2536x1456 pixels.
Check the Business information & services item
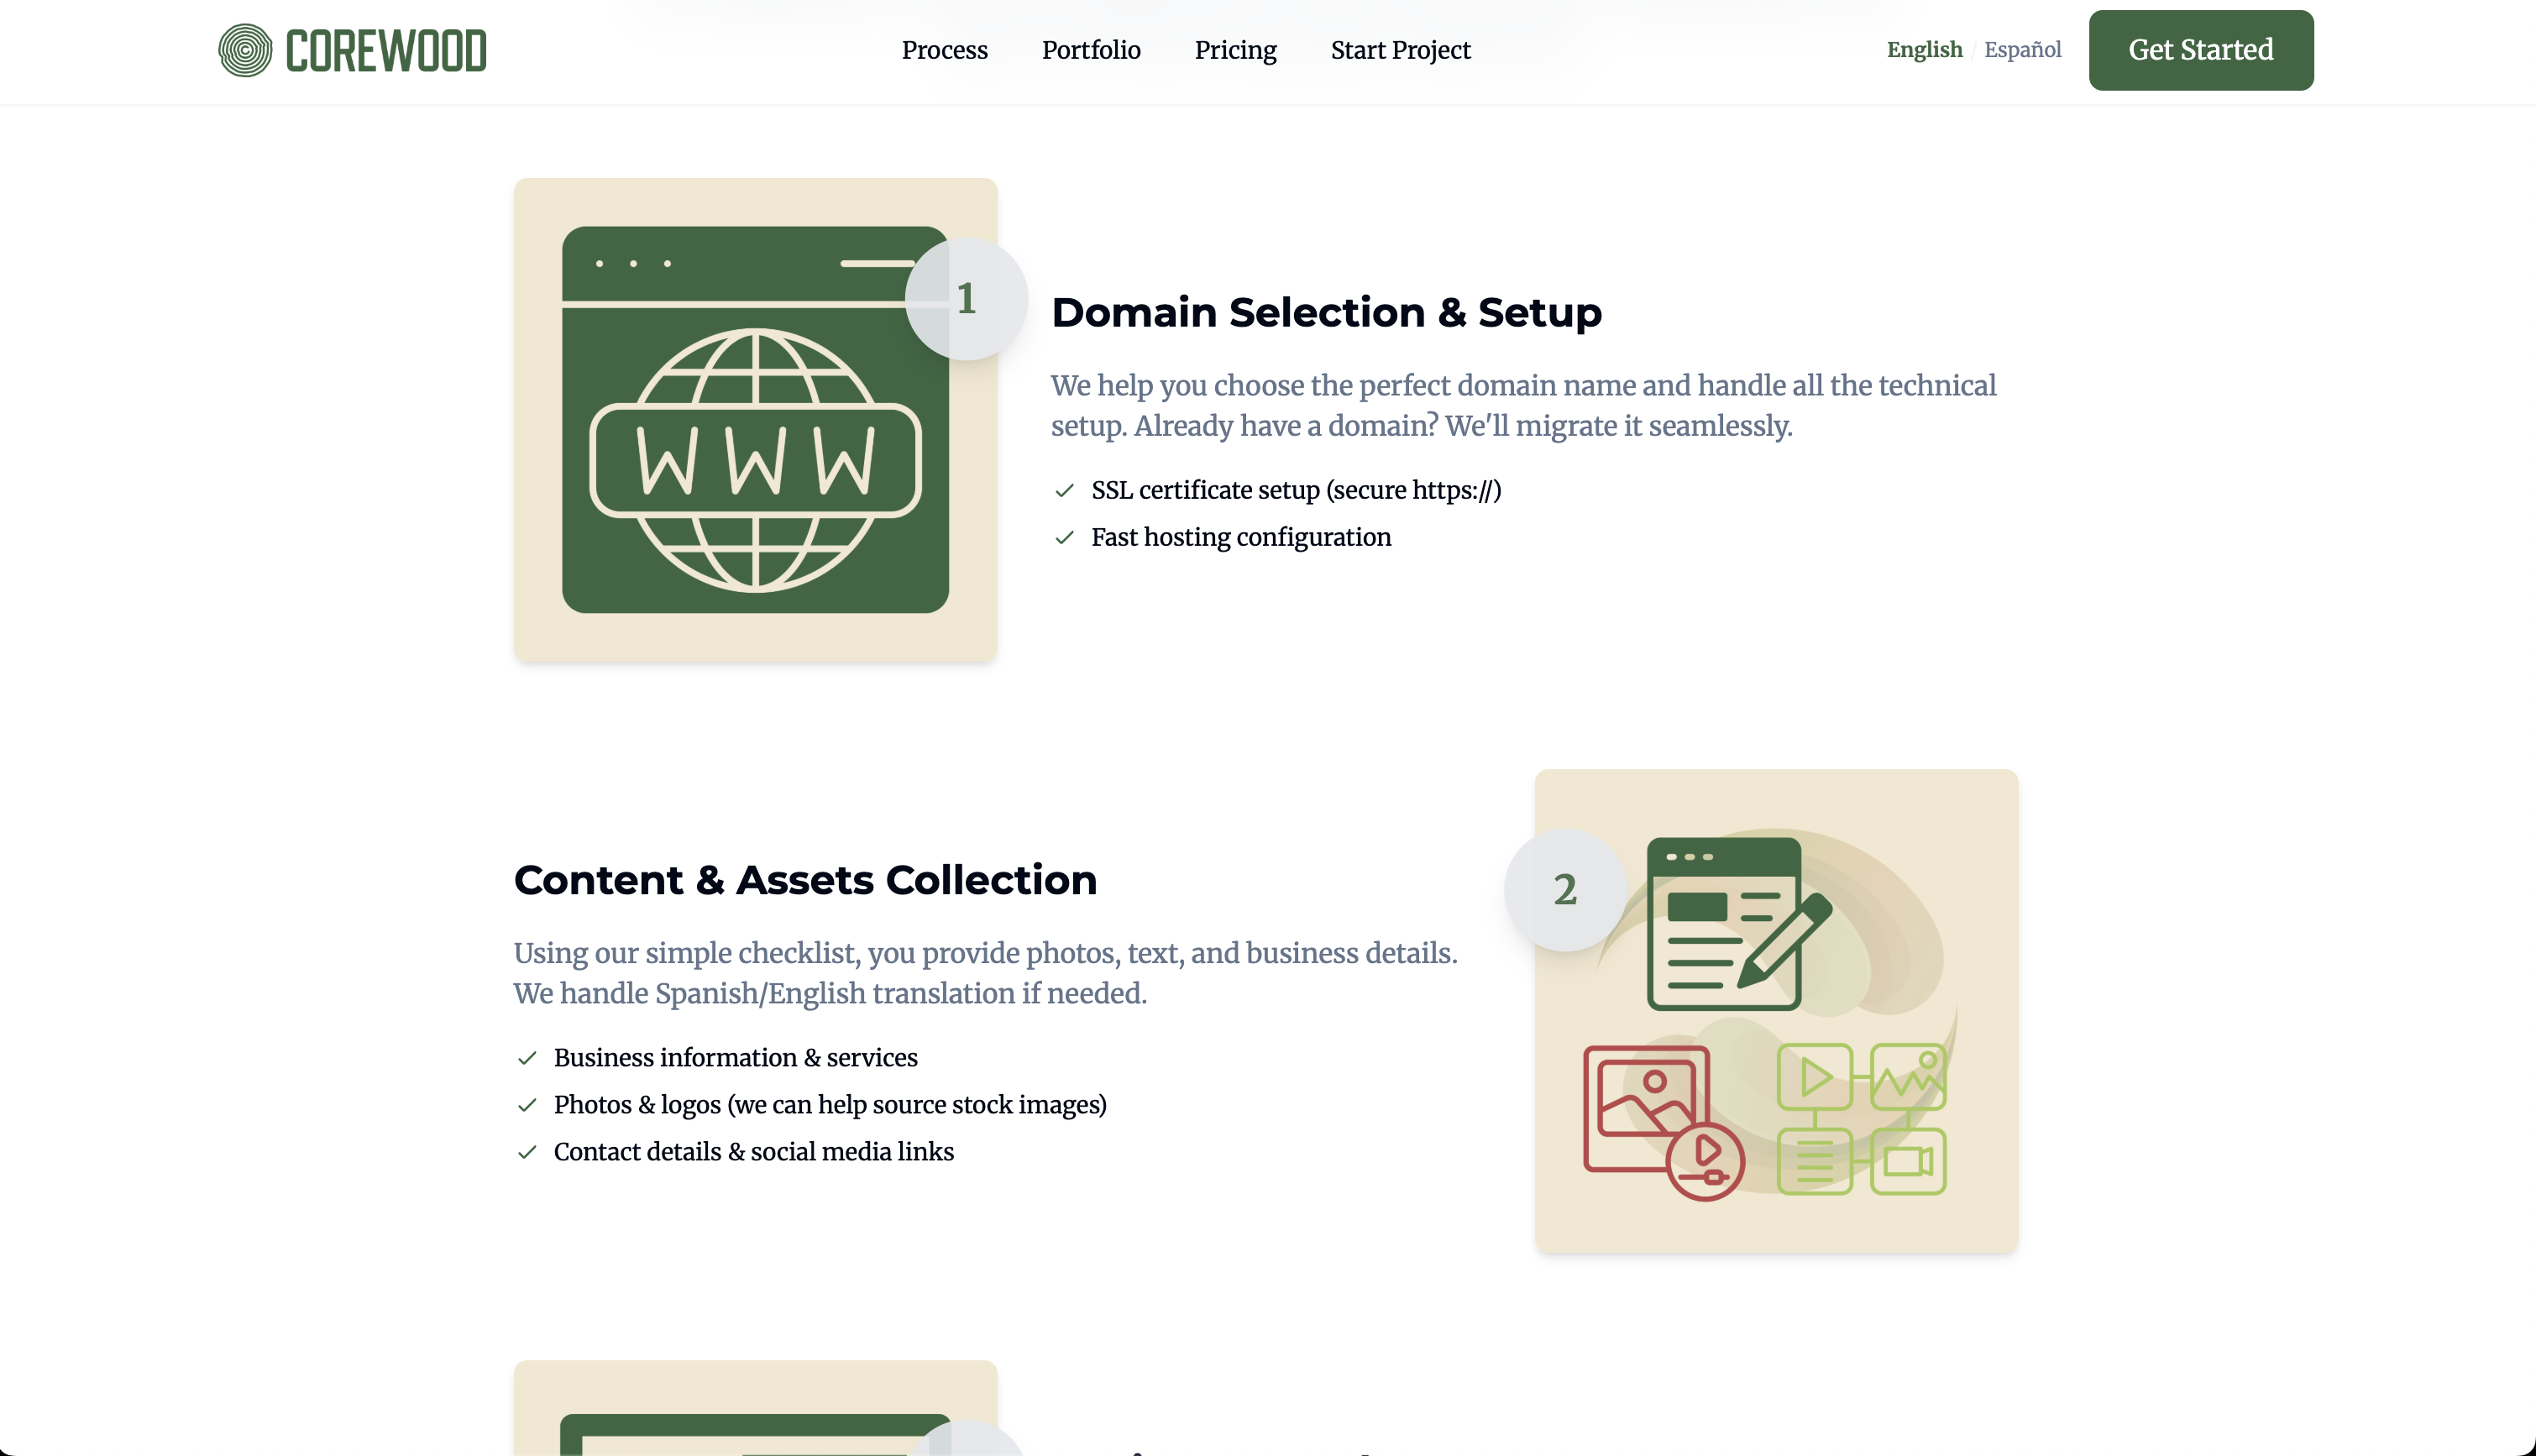click(529, 1058)
